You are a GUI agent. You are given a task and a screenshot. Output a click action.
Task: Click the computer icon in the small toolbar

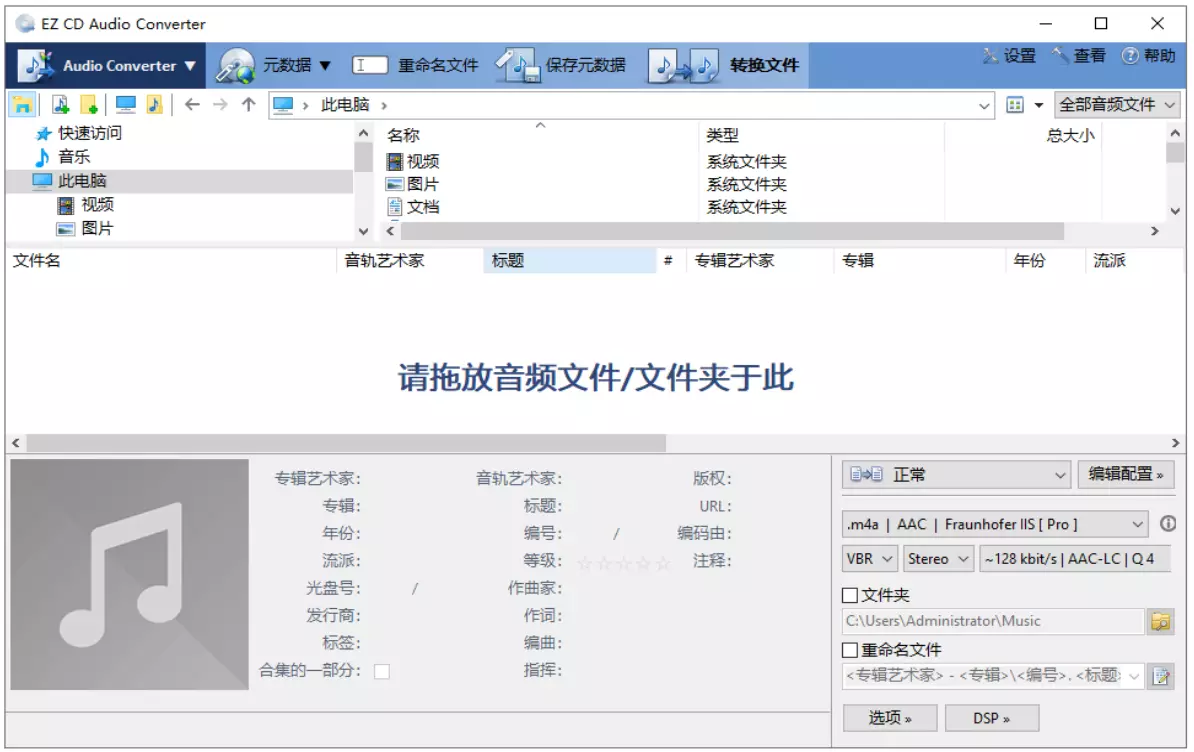click(x=126, y=105)
